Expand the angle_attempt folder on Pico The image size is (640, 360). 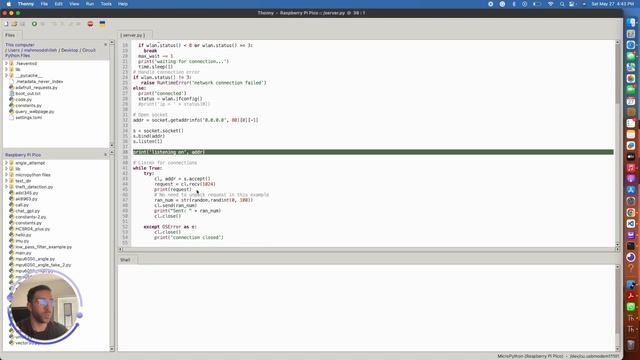point(7,163)
